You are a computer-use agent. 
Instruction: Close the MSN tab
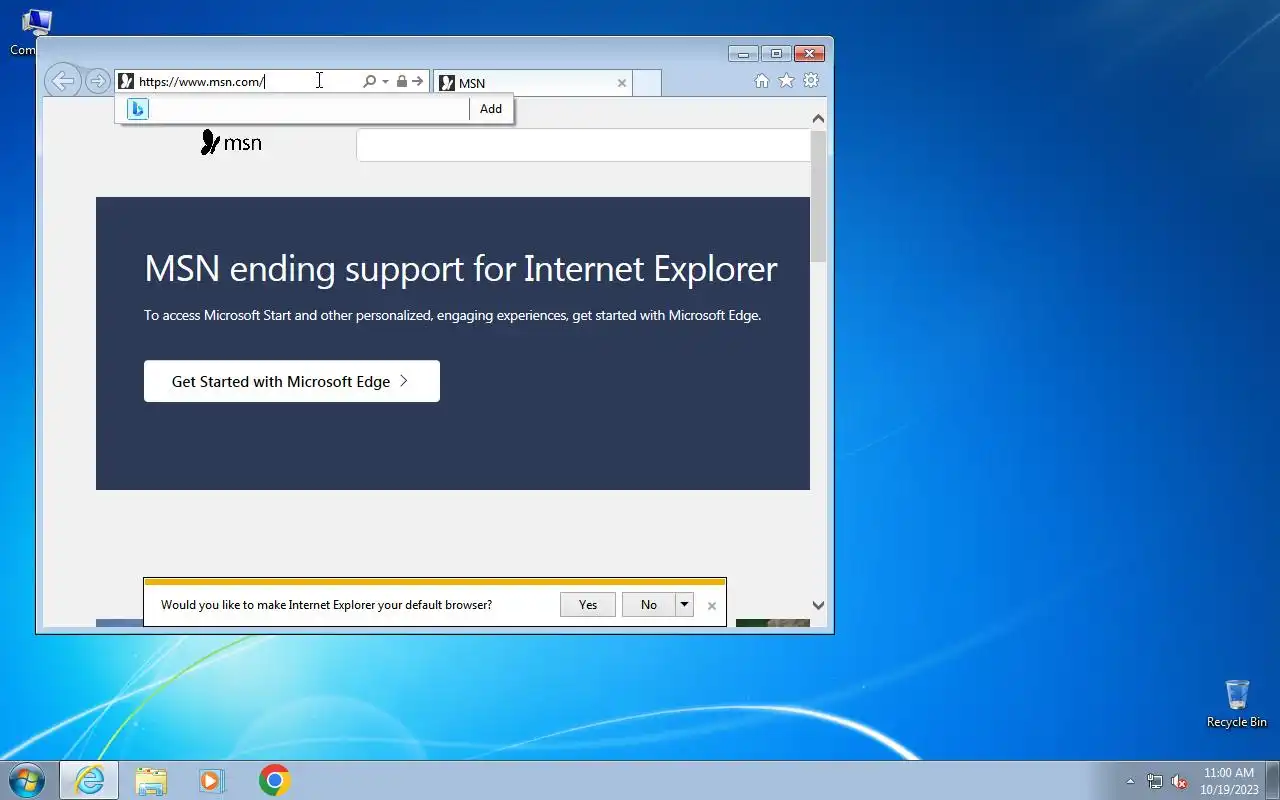point(622,83)
